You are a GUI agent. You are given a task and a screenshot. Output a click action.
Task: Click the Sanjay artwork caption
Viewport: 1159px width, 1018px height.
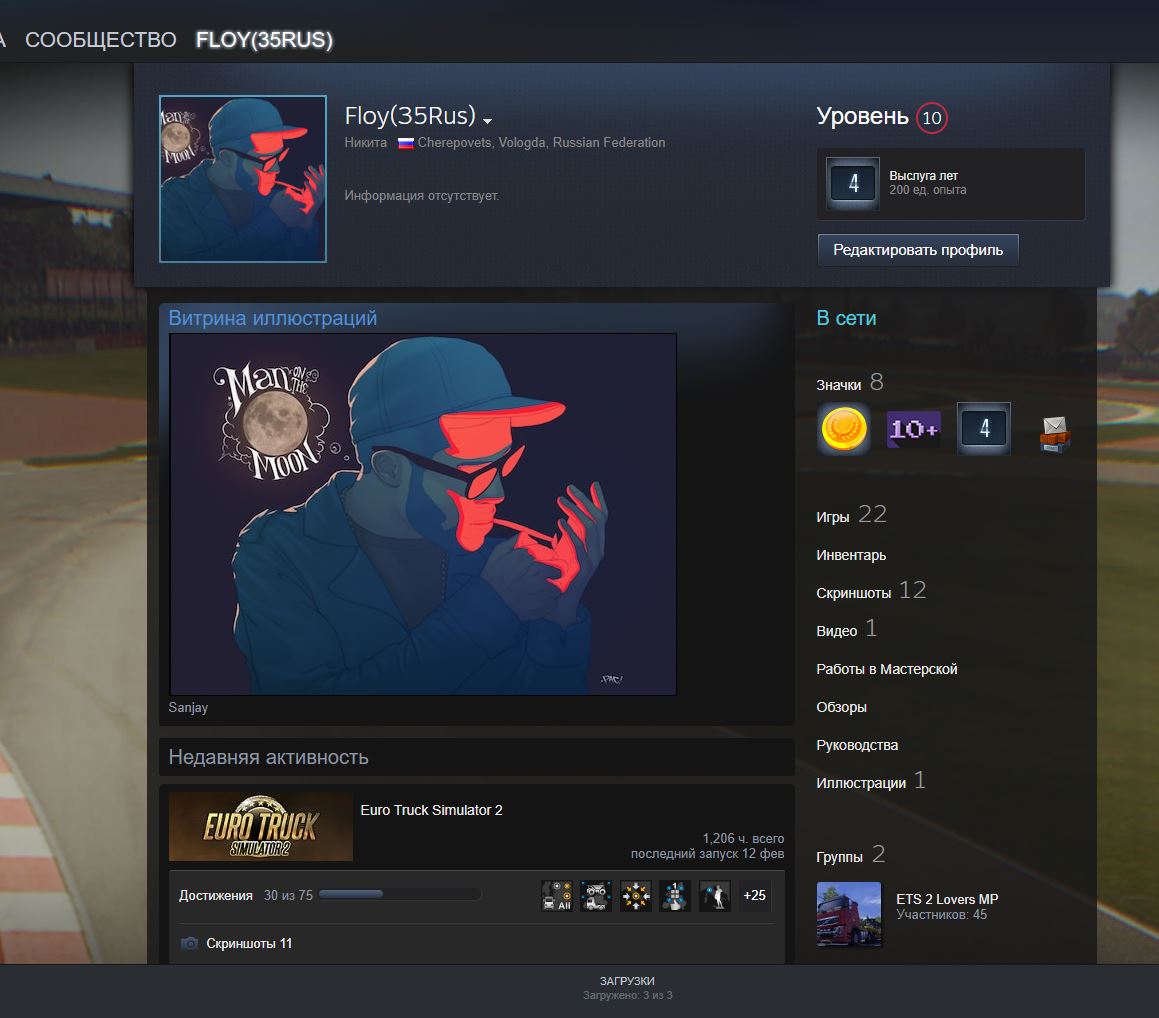coord(188,707)
